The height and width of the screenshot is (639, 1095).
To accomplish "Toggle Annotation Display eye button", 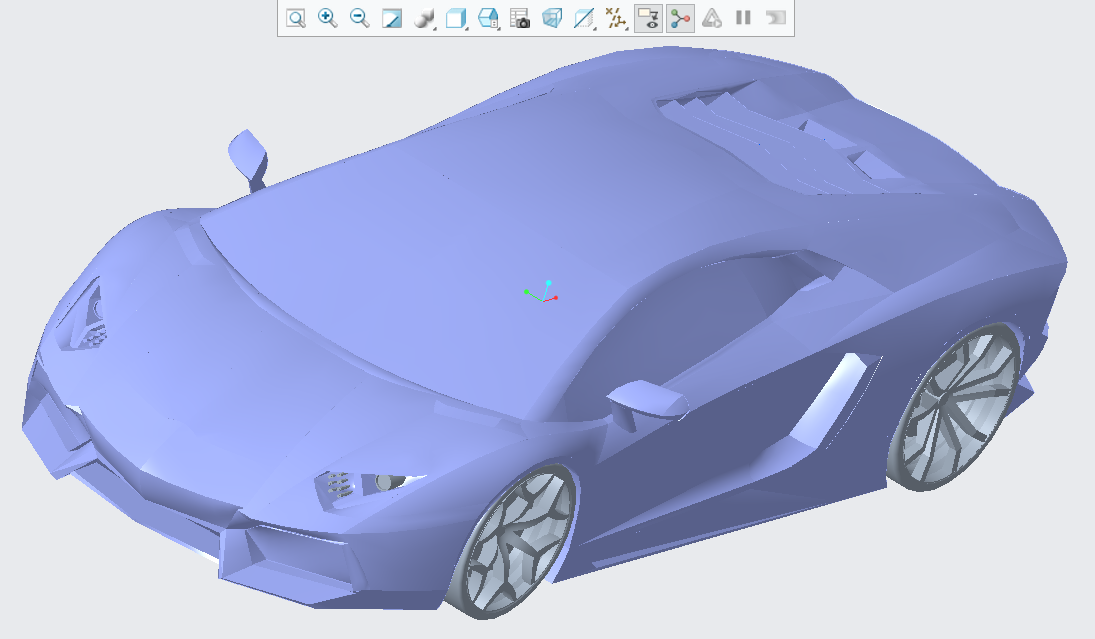I will [x=648, y=18].
